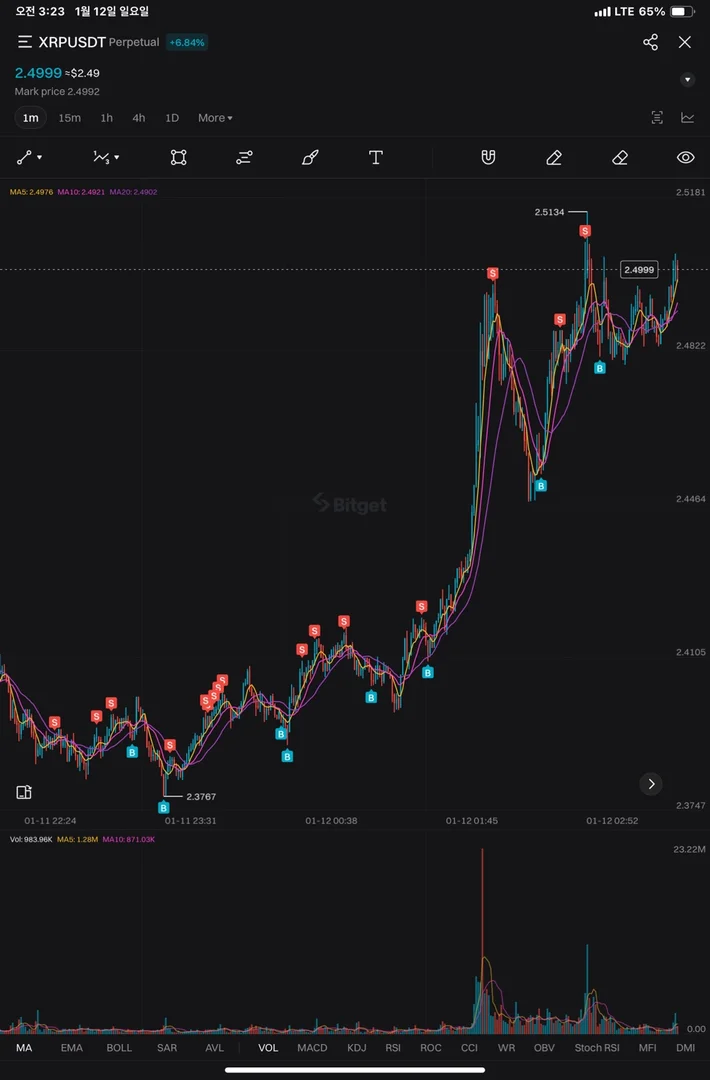
Task: Toggle magnet snap mode
Action: tap(488, 157)
